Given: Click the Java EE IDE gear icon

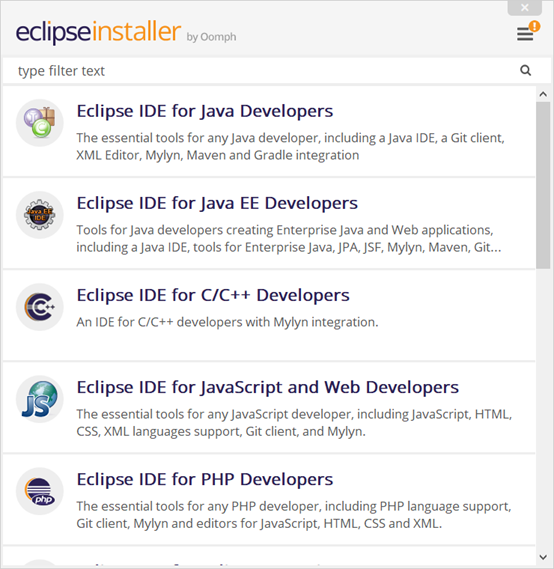Looking at the screenshot, I should (x=40, y=215).
